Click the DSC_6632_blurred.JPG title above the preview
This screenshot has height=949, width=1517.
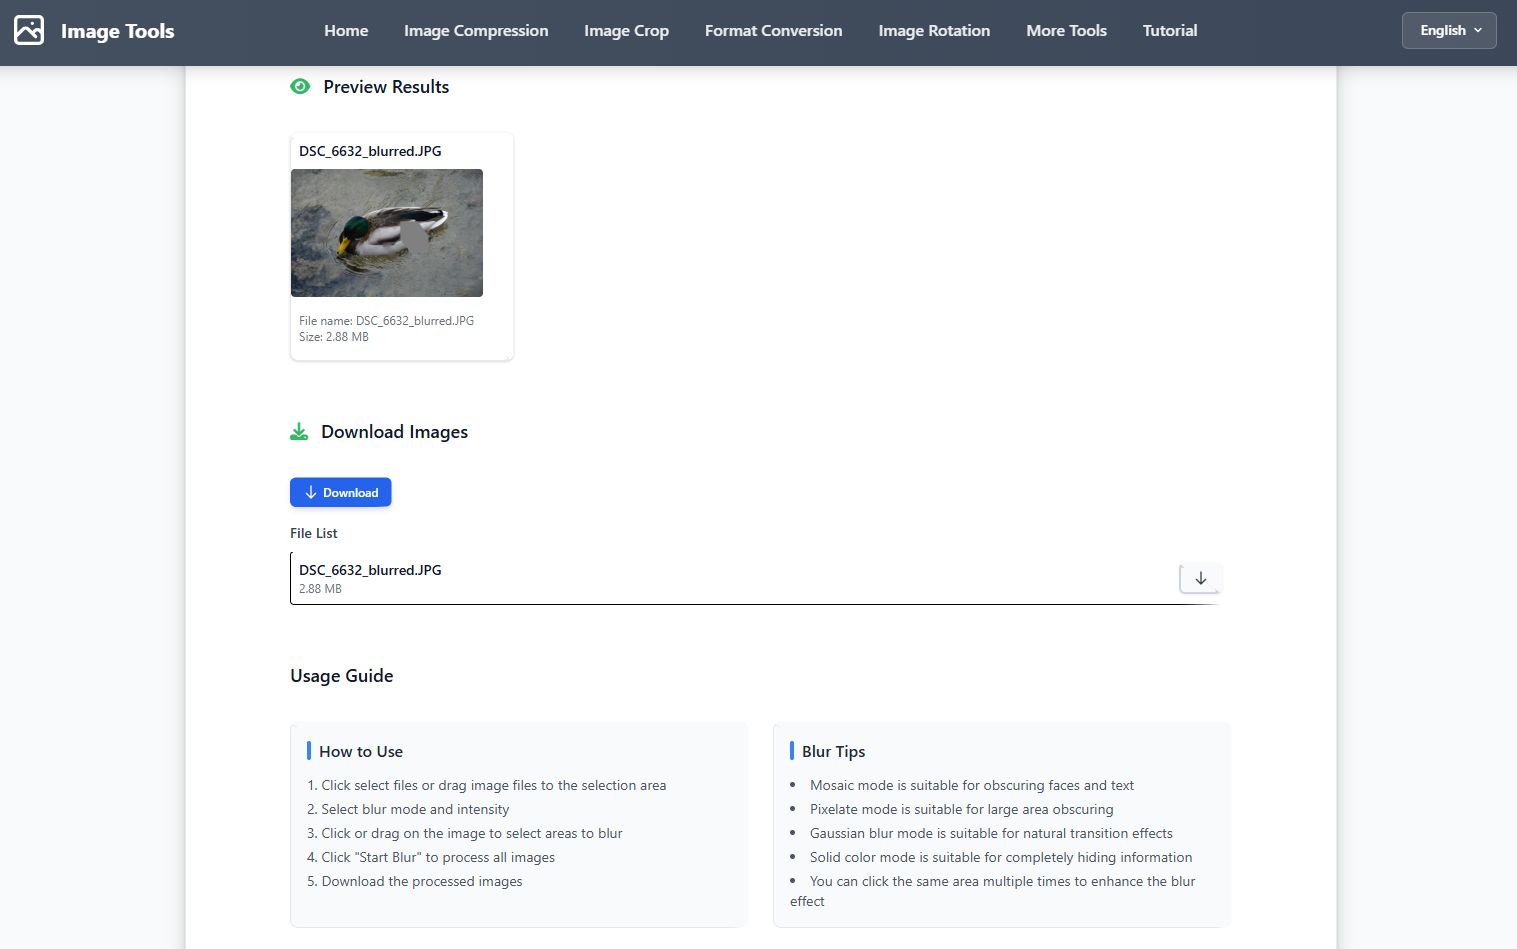click(370, 151)
